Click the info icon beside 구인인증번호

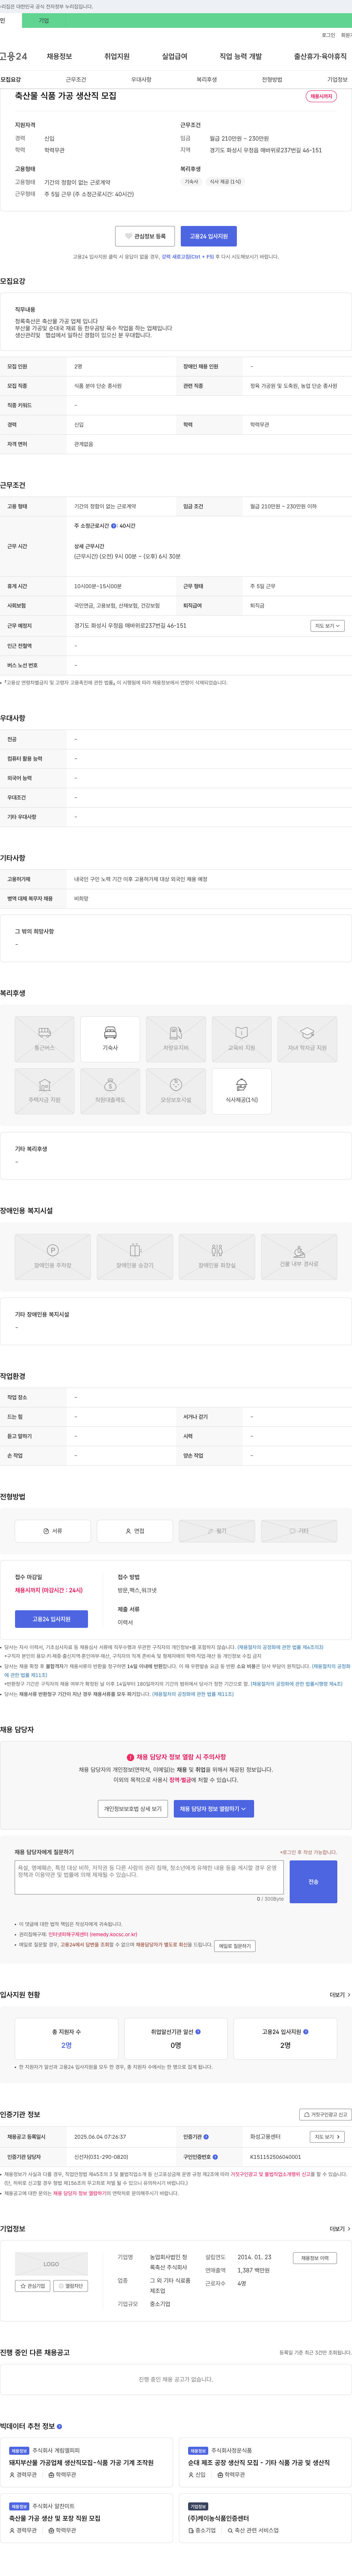[x=215, y=2157]
